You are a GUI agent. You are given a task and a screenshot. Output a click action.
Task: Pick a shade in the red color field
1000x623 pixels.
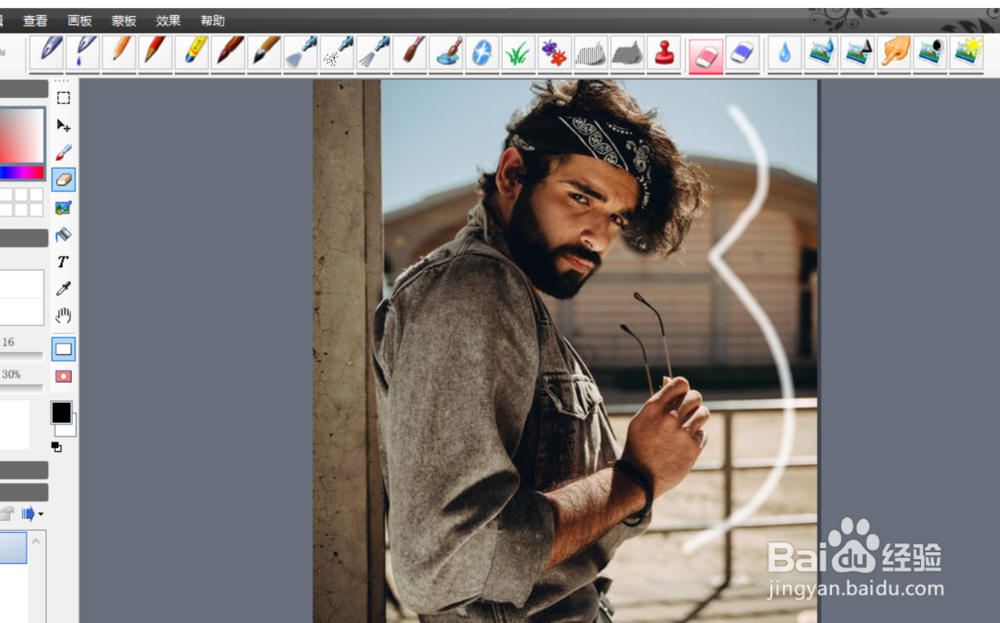tap(22, 136)
